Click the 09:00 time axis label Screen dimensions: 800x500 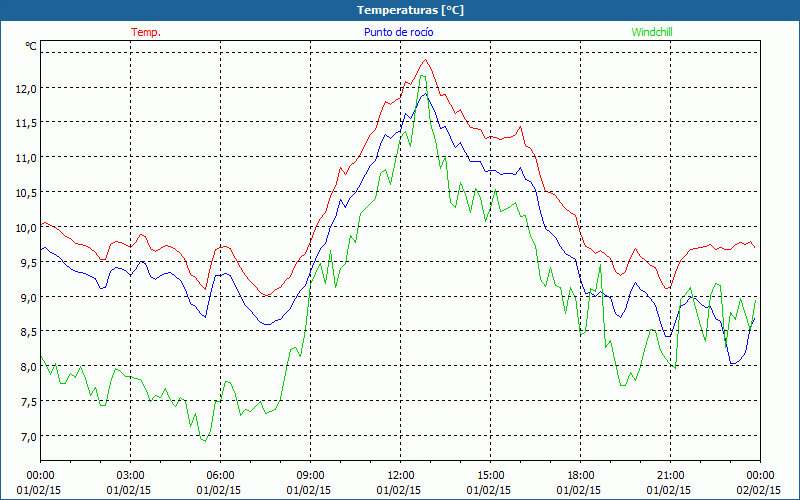(310, 476)
